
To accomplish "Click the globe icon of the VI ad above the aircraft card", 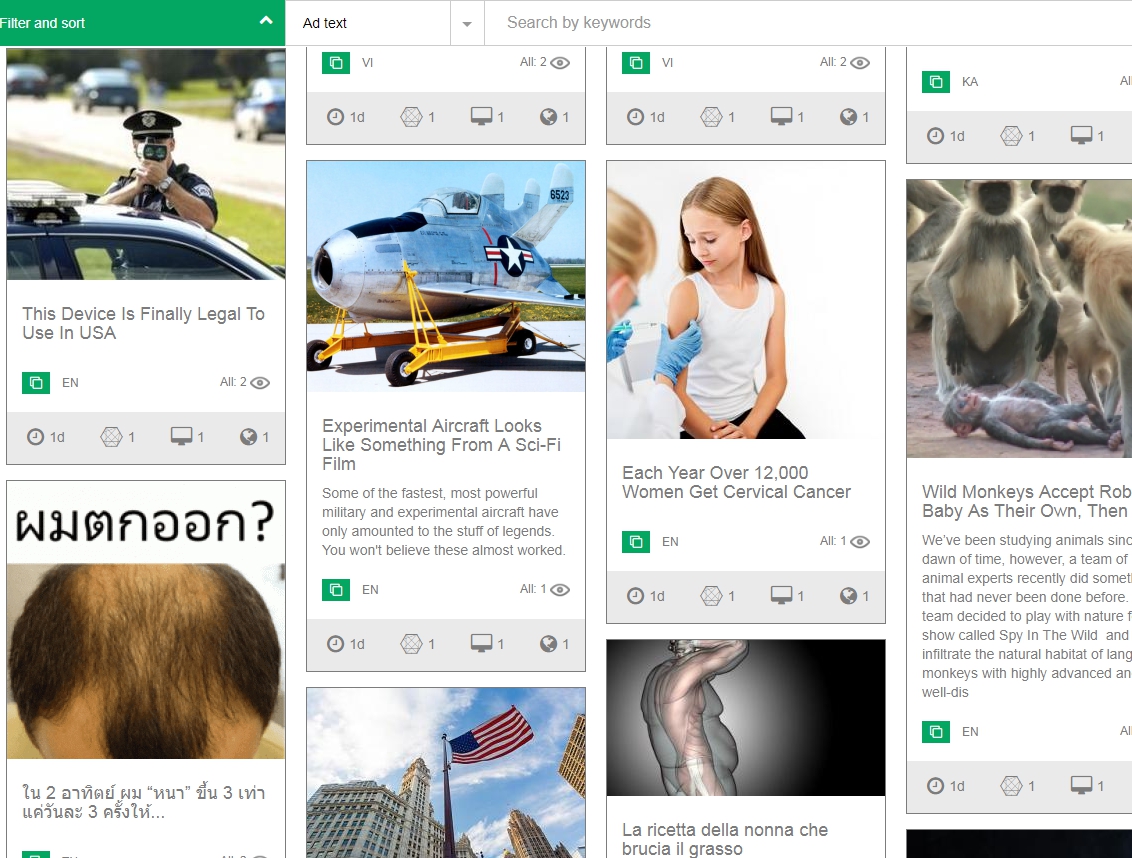I will pyautogui.click(x=549, y=116).
